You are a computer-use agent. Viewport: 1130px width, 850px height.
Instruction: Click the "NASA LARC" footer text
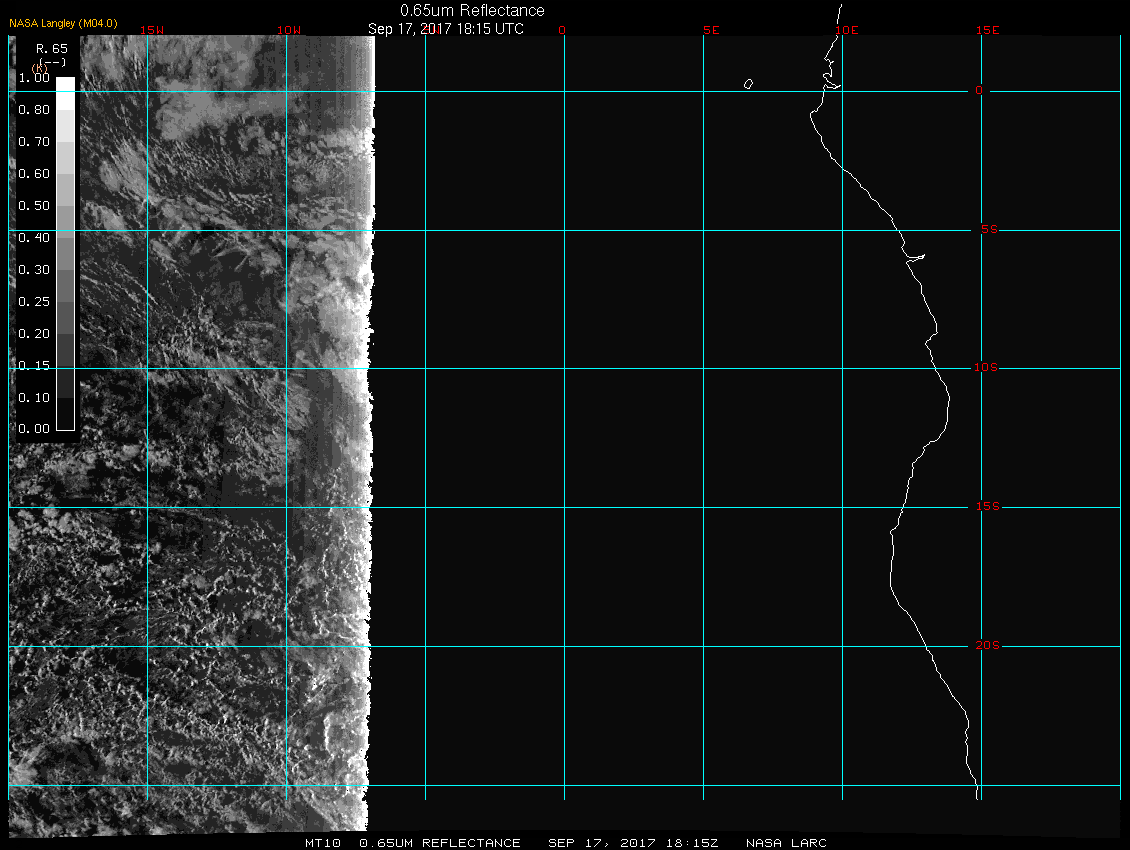tap(786, 843)
